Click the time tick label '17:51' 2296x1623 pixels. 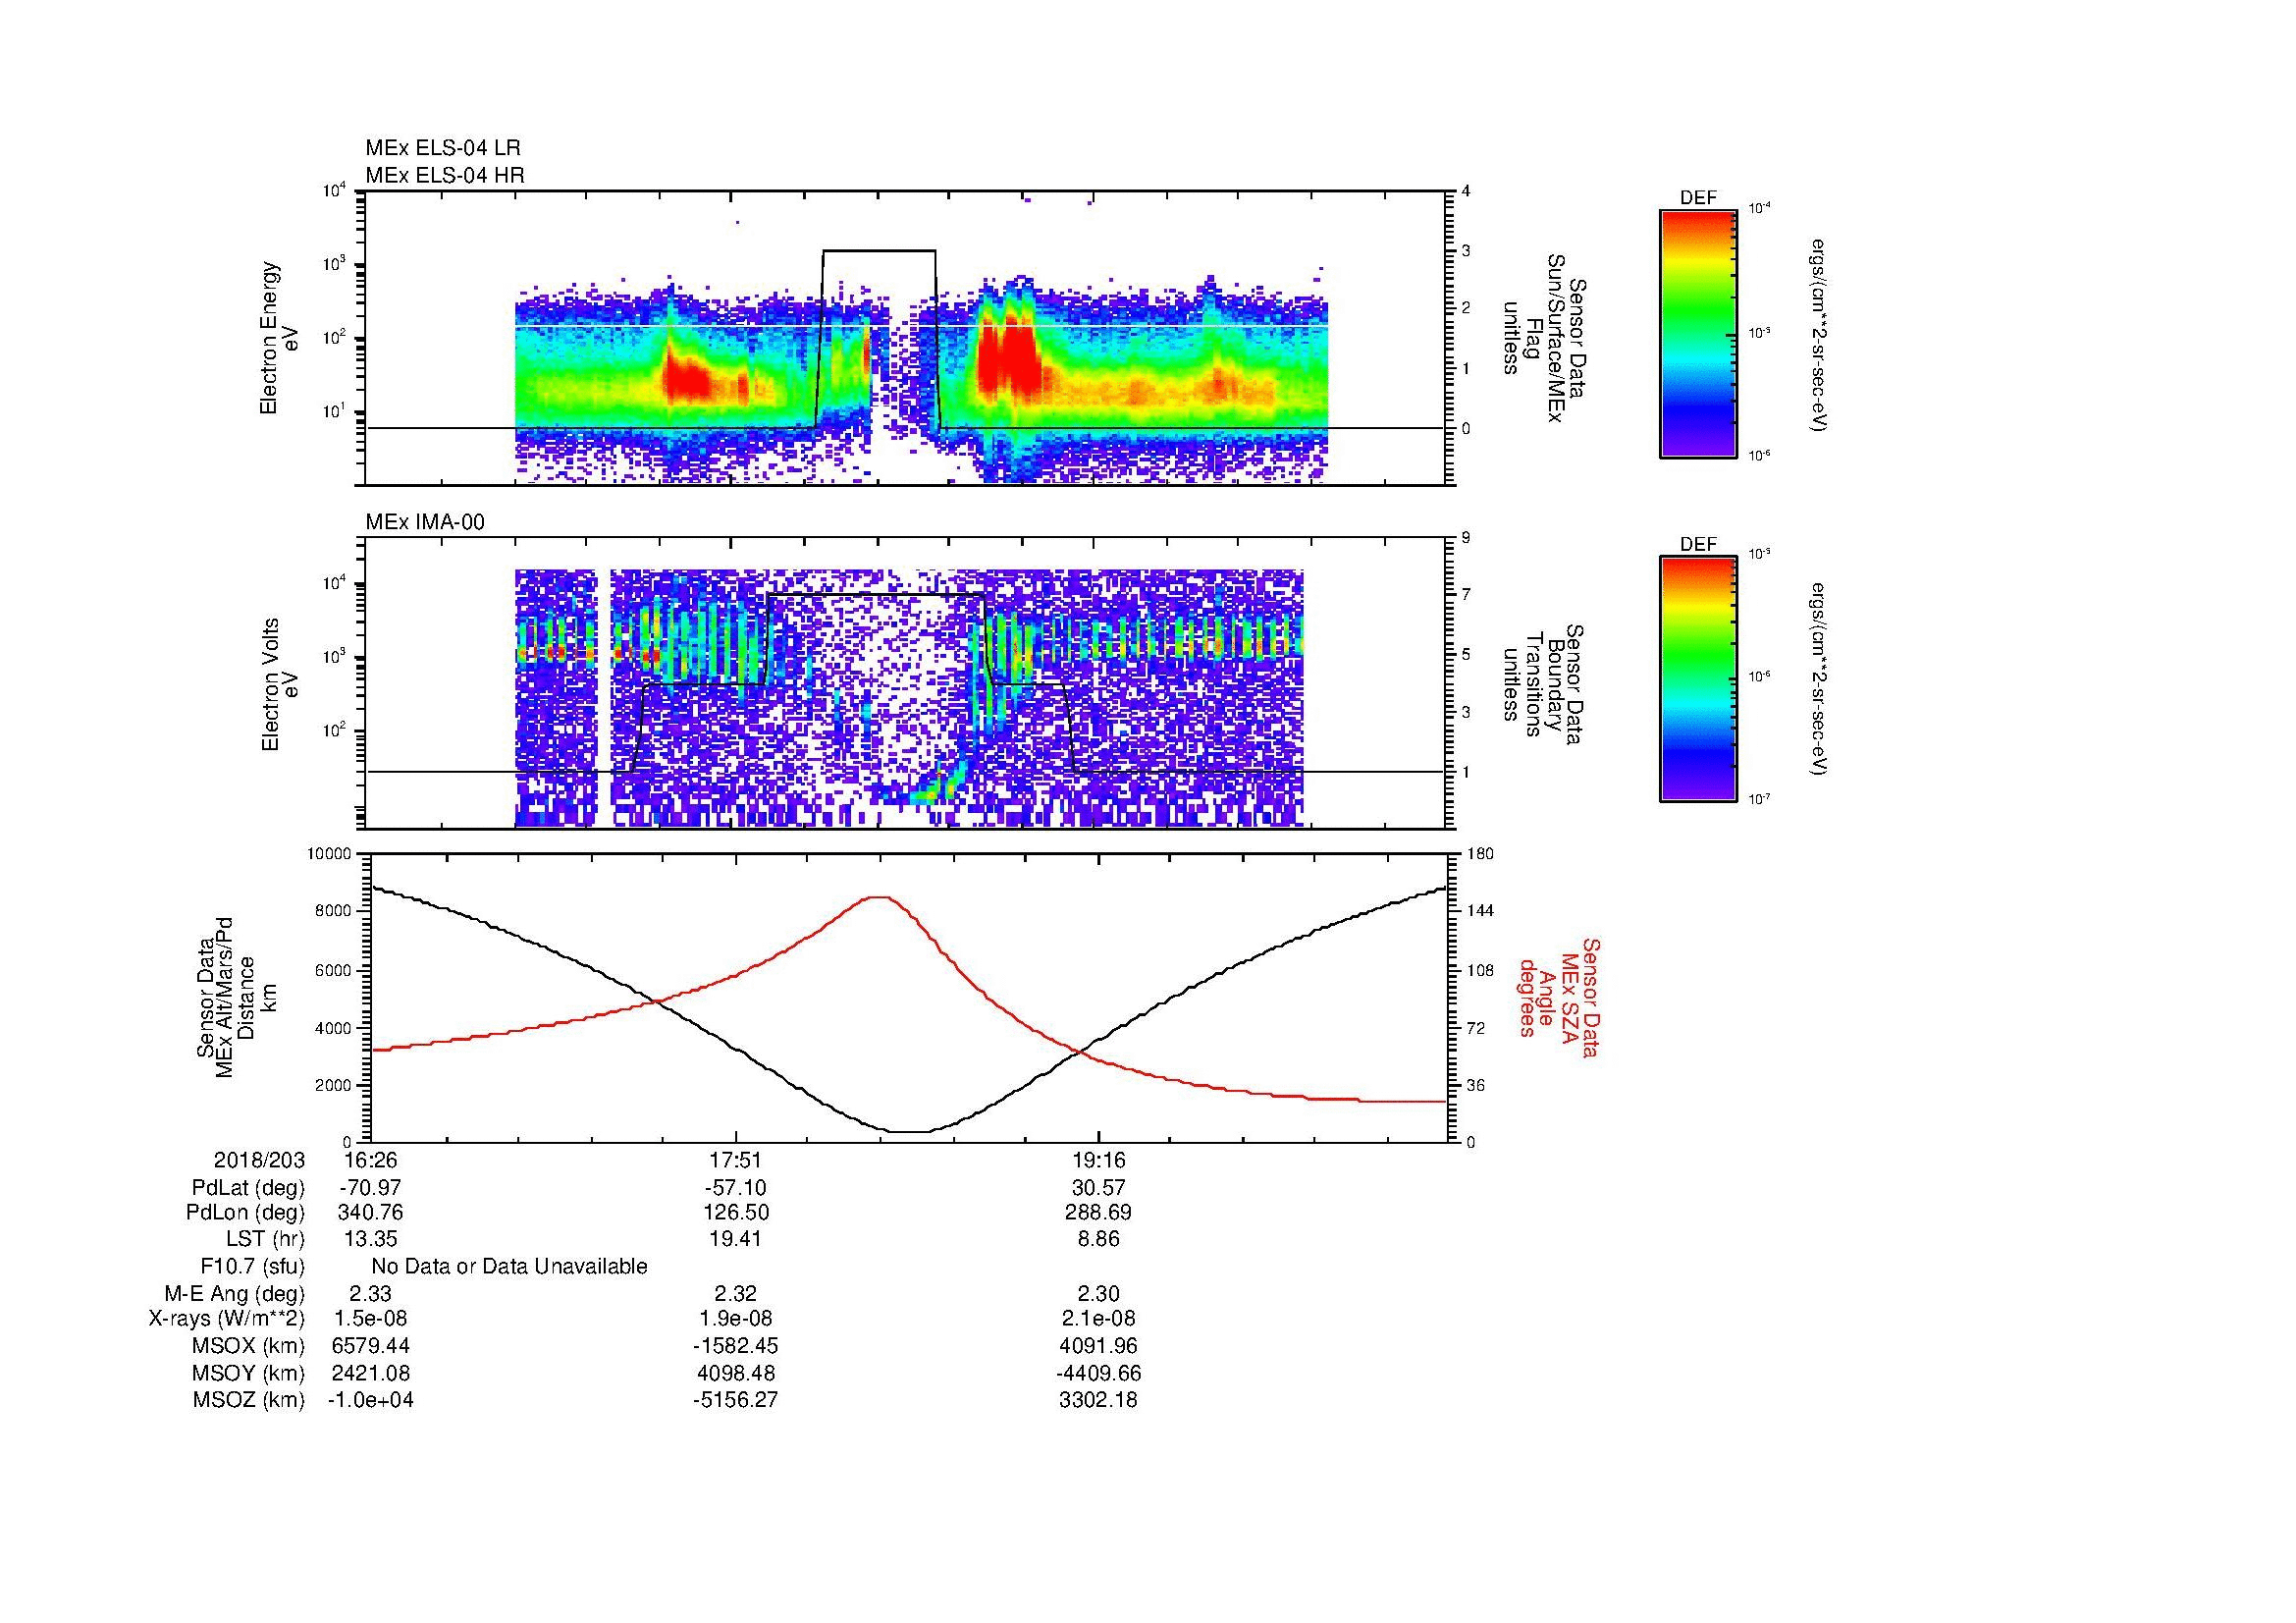(735, 1160)
